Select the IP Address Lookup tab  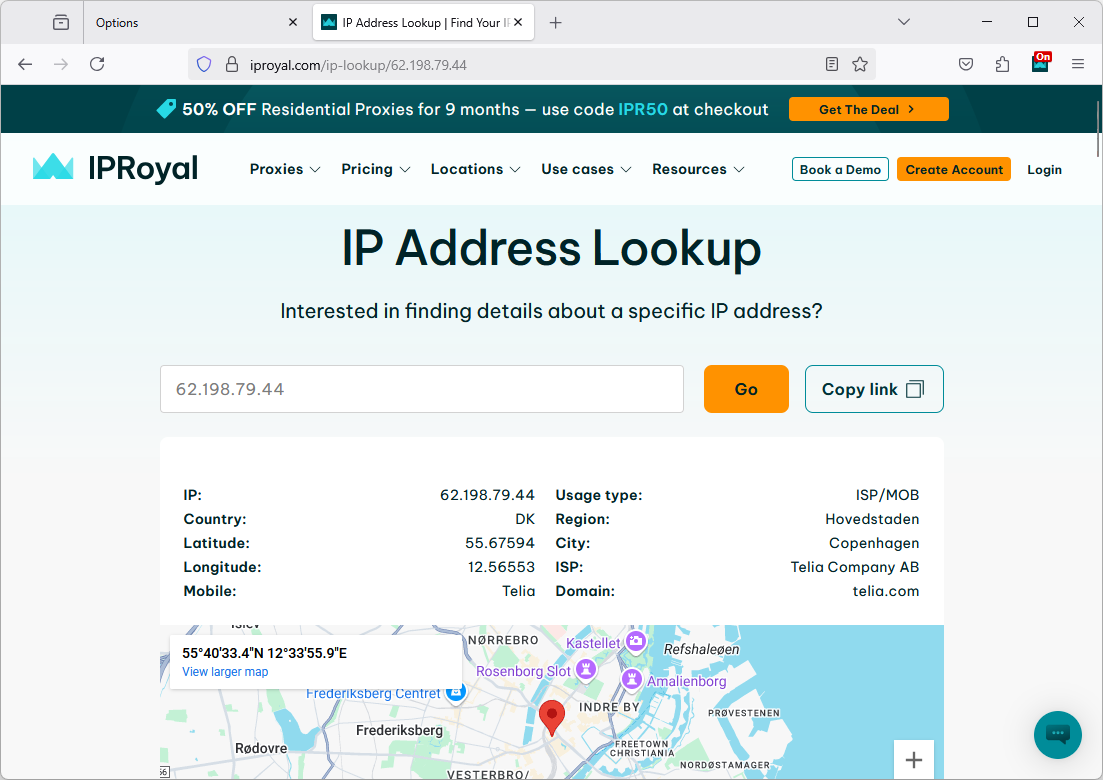[423, 23]
